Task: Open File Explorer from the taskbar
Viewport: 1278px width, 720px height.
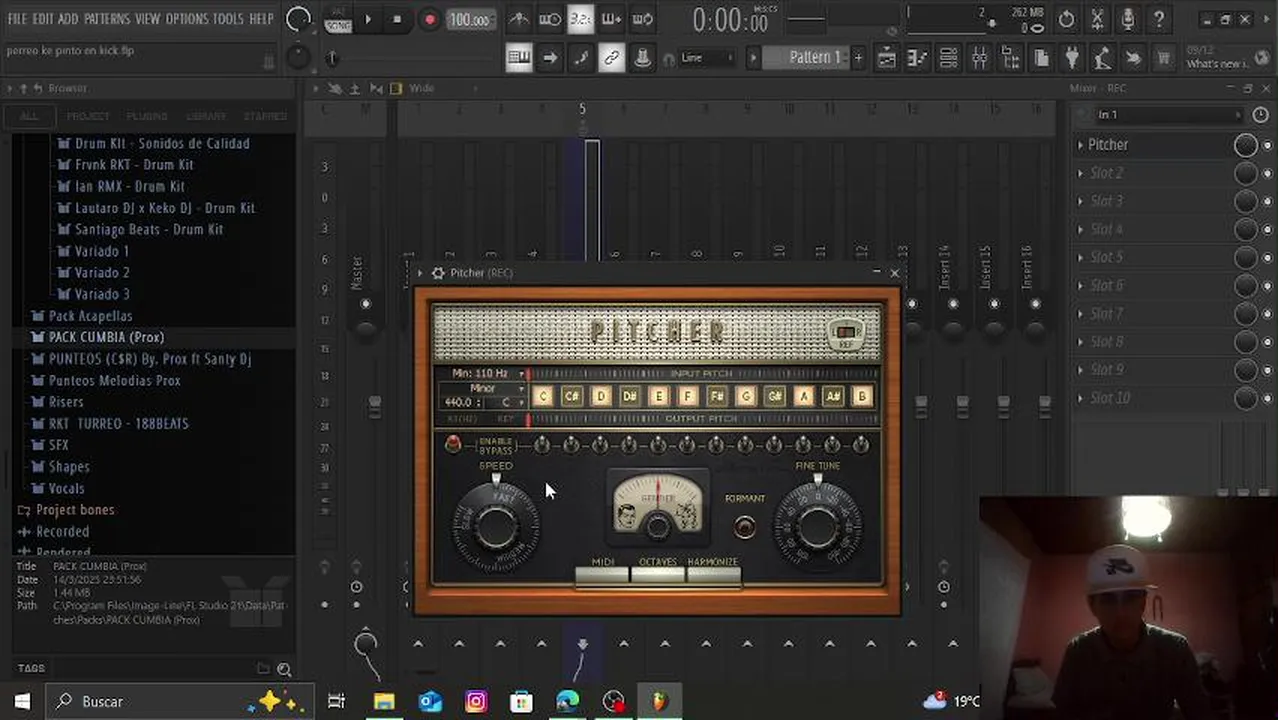Action: tap(384, 702)
